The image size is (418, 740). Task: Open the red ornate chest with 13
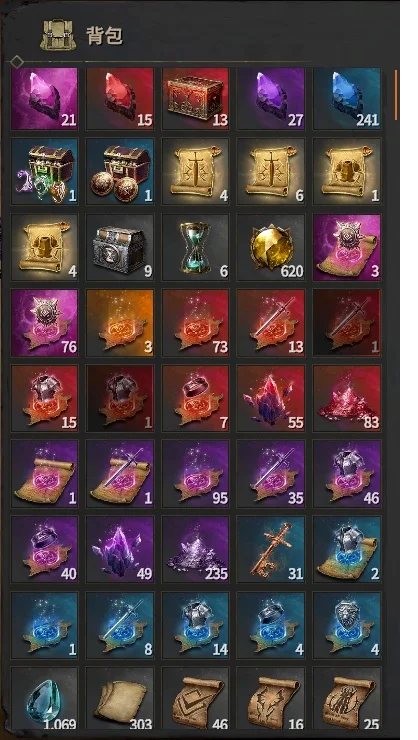195,99
